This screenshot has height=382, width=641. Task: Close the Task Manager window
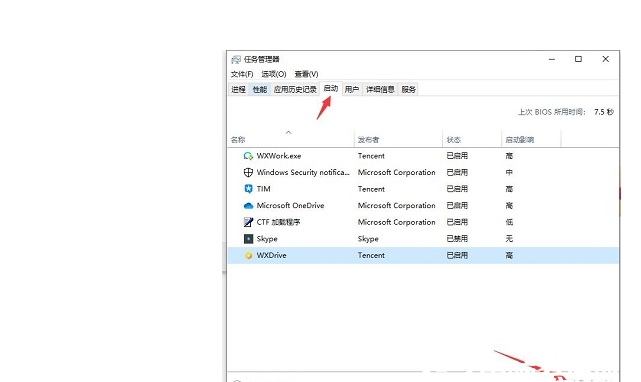coord(605,59)
